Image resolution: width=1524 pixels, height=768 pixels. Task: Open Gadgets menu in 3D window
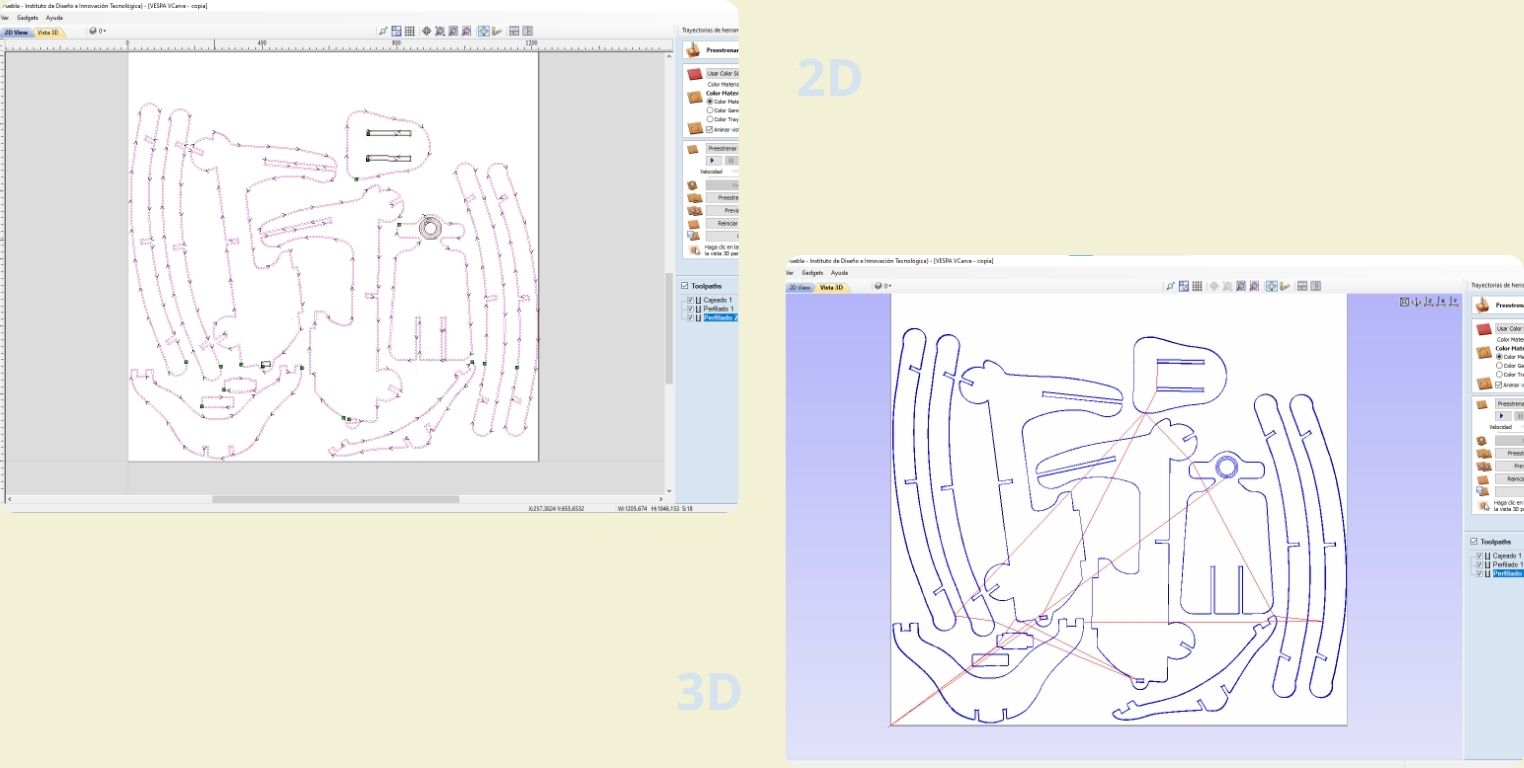(811, 272)
